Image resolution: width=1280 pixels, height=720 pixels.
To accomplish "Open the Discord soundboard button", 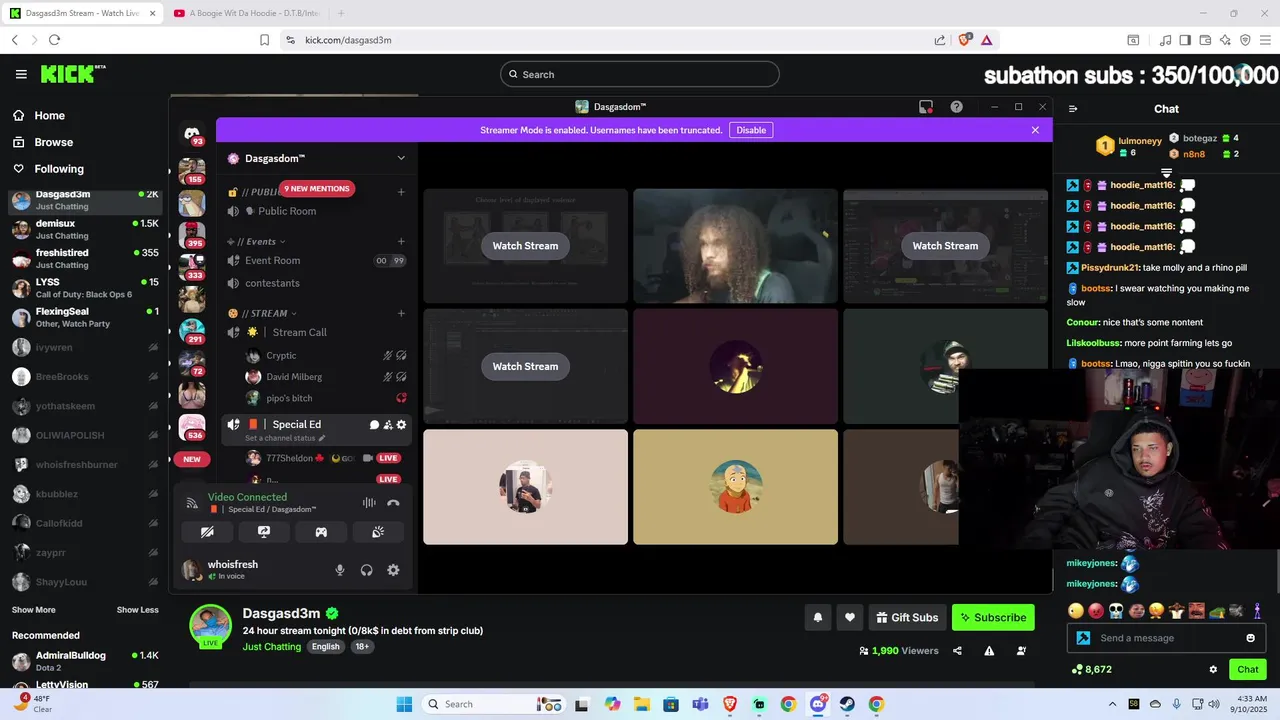I will tap(378, 532).
